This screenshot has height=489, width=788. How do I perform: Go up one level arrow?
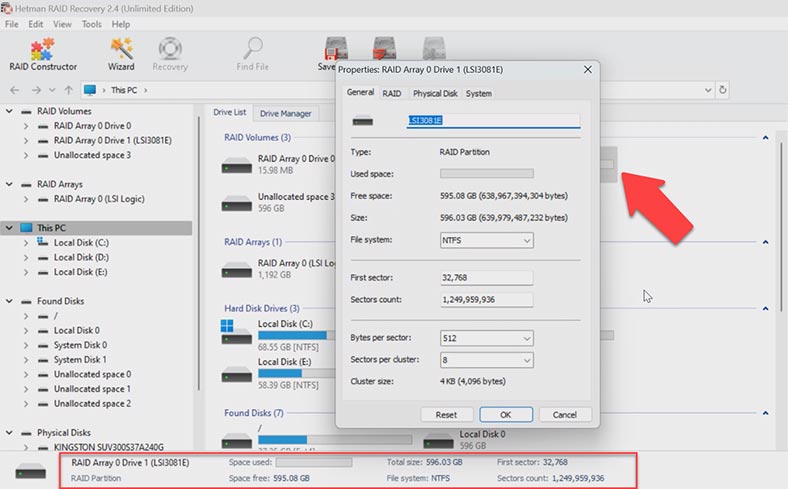[68, 90]
